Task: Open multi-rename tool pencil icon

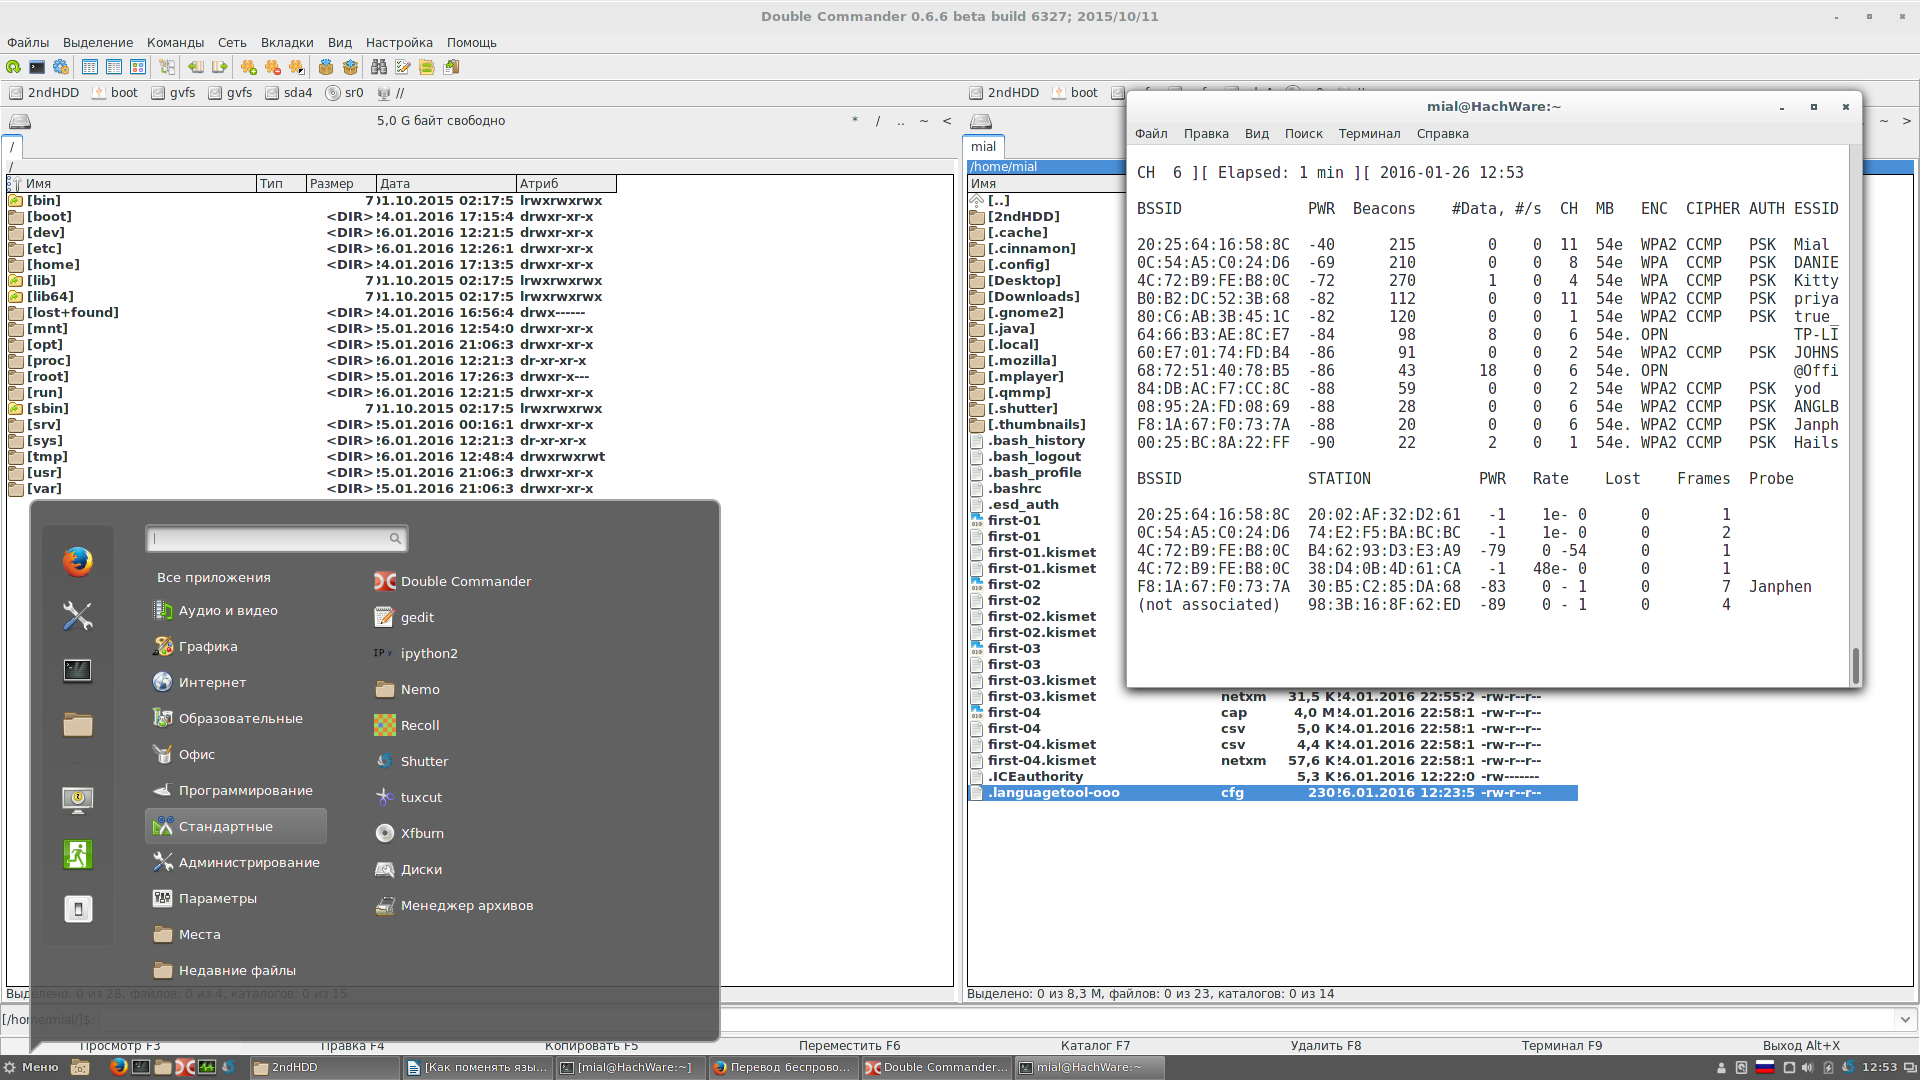Action: [x=403, y=67]
